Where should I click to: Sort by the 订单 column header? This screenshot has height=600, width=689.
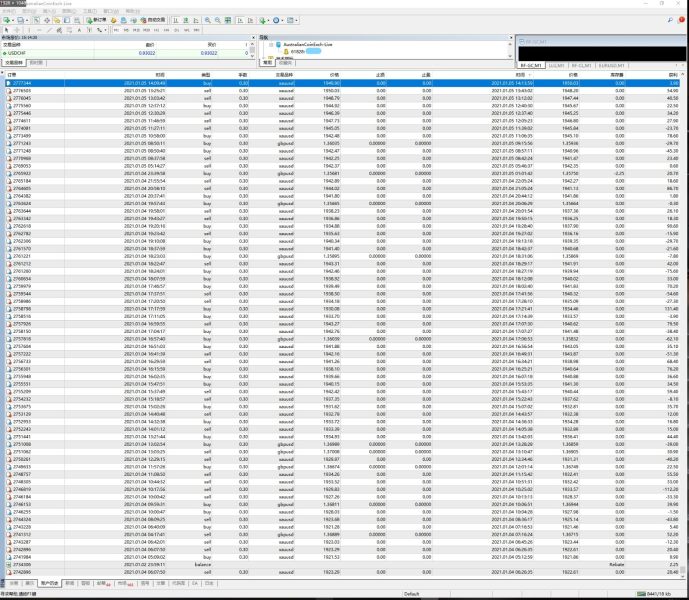click(x=12, y=74)
